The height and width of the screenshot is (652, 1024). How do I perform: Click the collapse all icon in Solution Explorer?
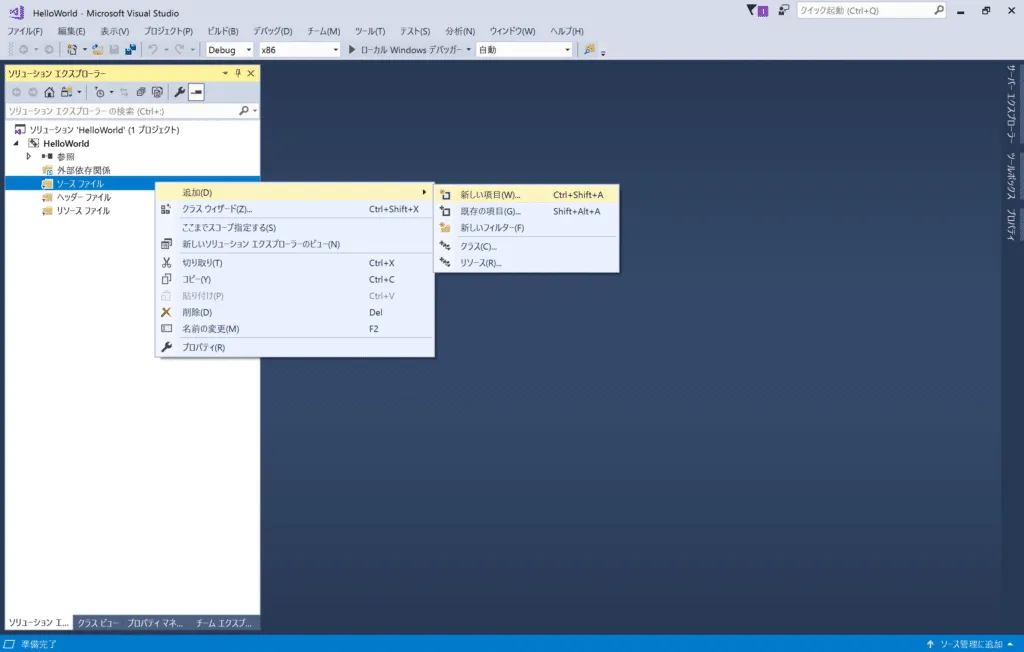click(140, 92)
